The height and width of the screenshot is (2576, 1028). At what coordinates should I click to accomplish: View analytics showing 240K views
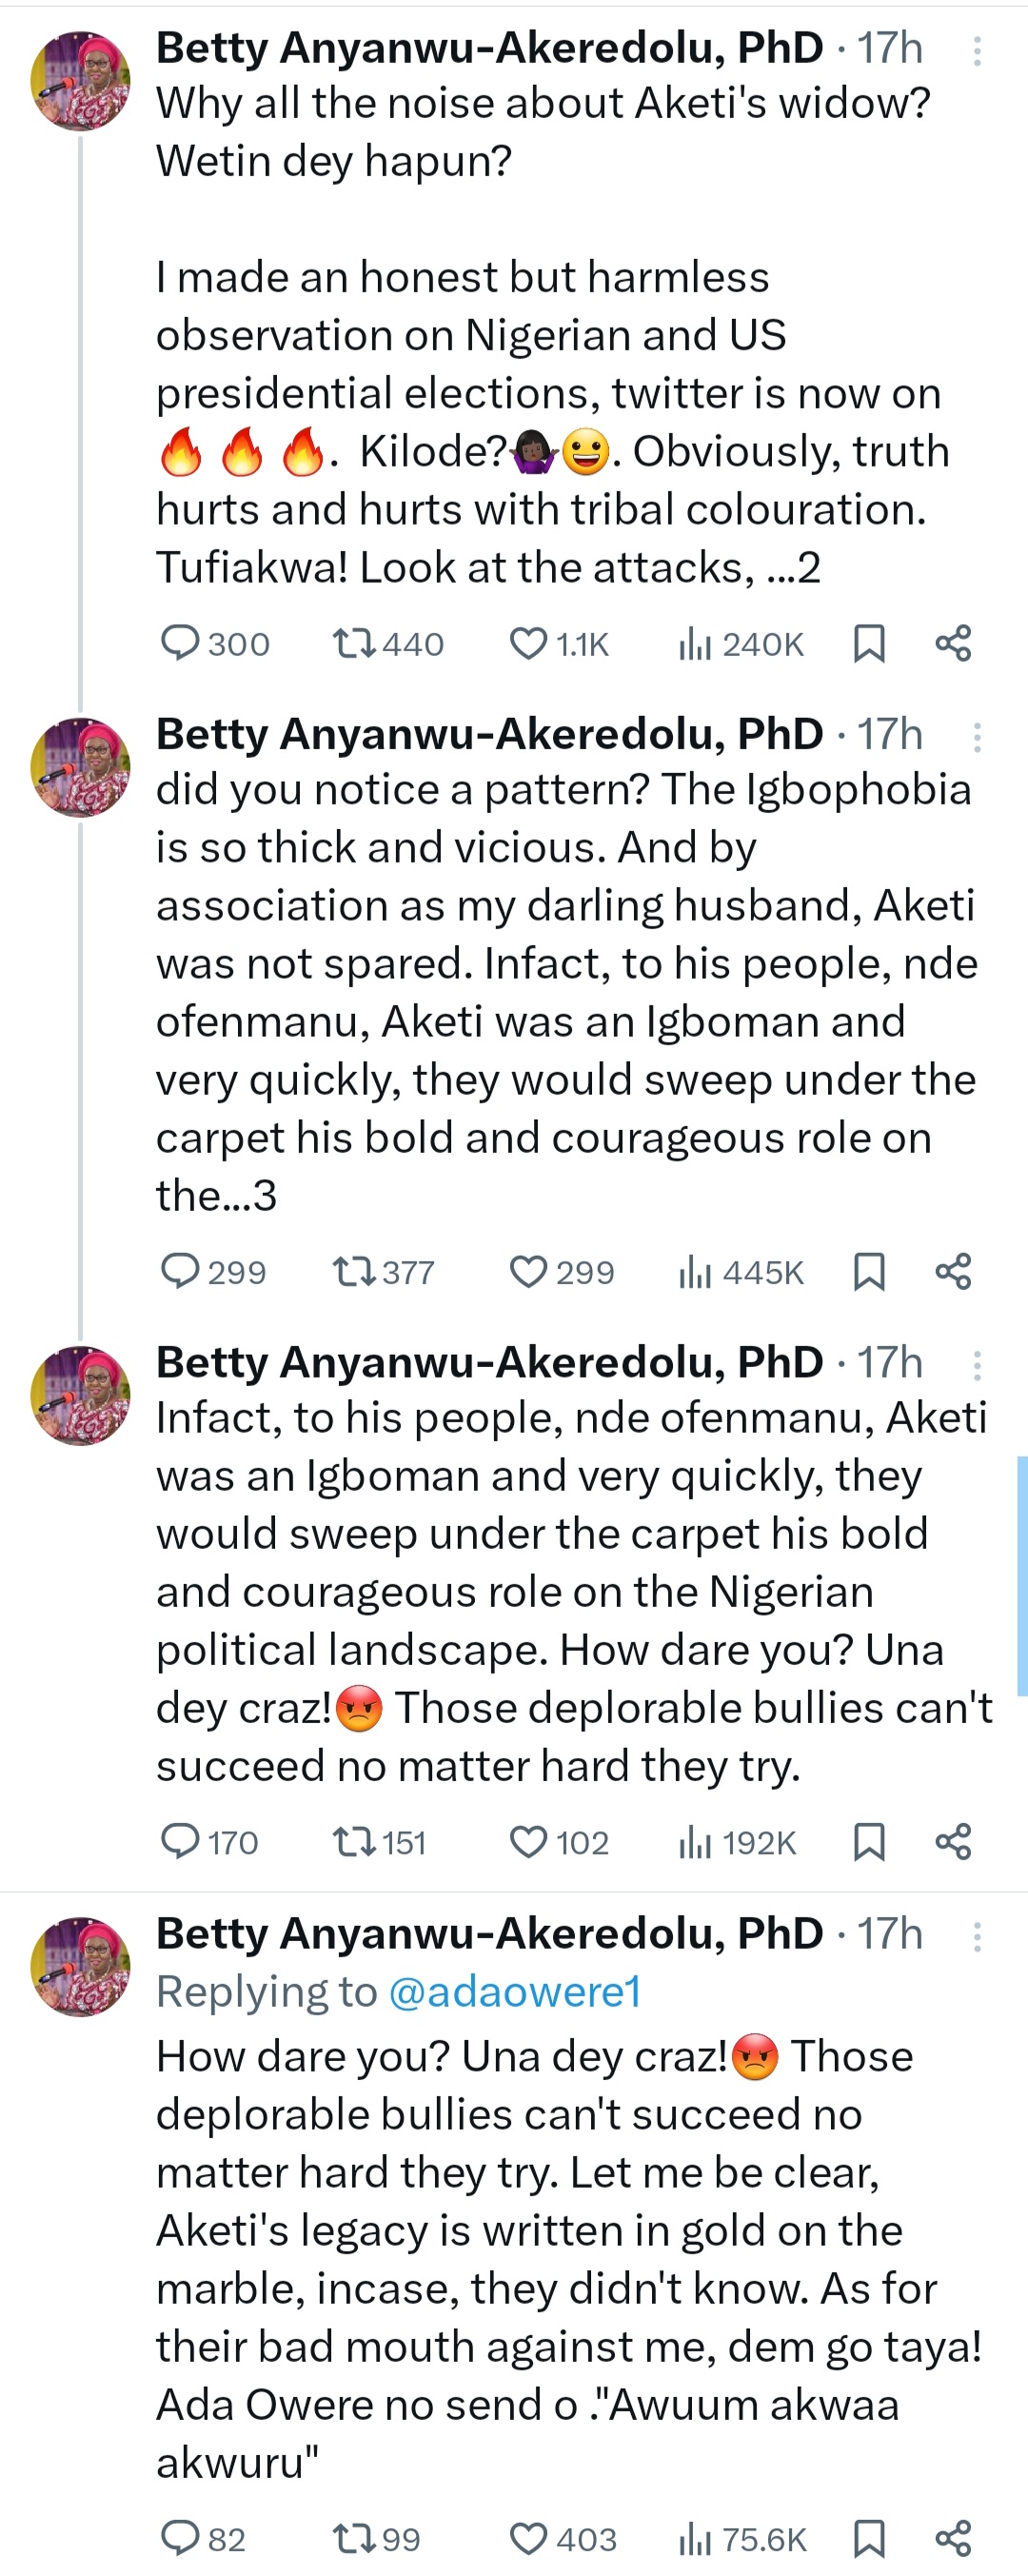694,643
